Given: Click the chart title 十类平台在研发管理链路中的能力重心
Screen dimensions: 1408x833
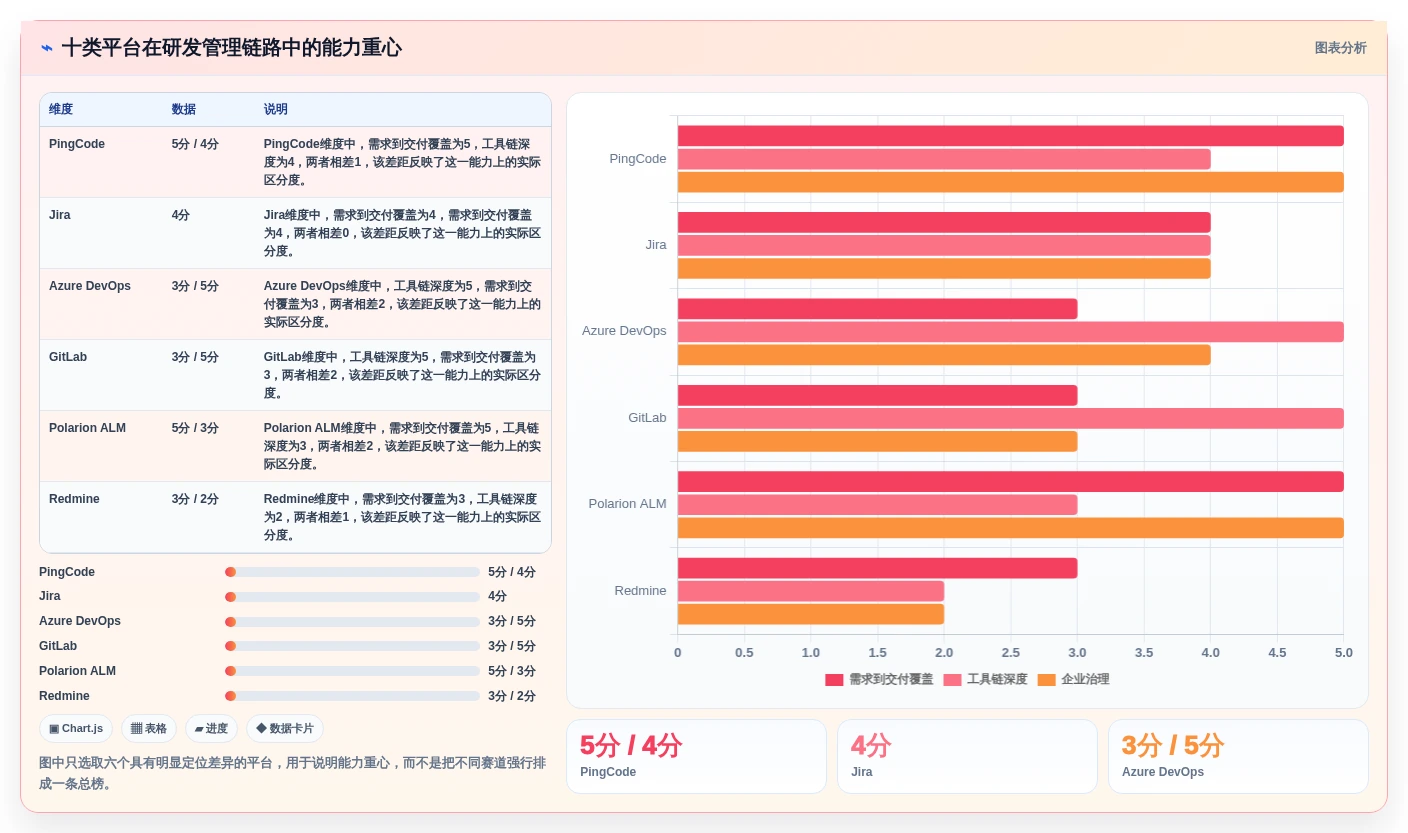Looking at the screenshot, I should coord(232,48).
